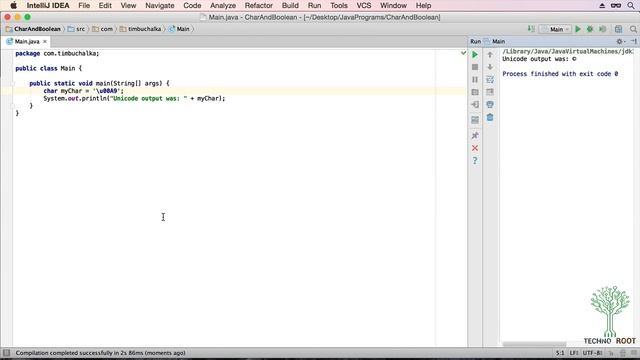This screenshot has width=640, height=360.
Task: Open the File menu
Action: click(84, 6)
